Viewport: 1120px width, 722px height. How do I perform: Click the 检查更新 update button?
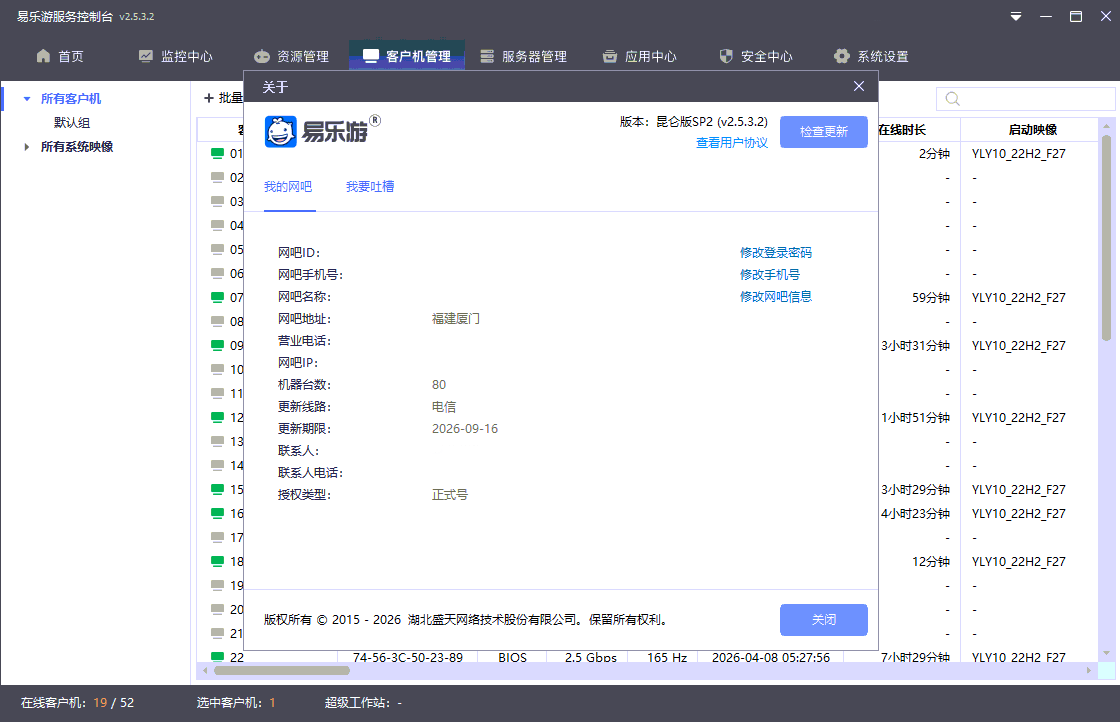[823, 131]
